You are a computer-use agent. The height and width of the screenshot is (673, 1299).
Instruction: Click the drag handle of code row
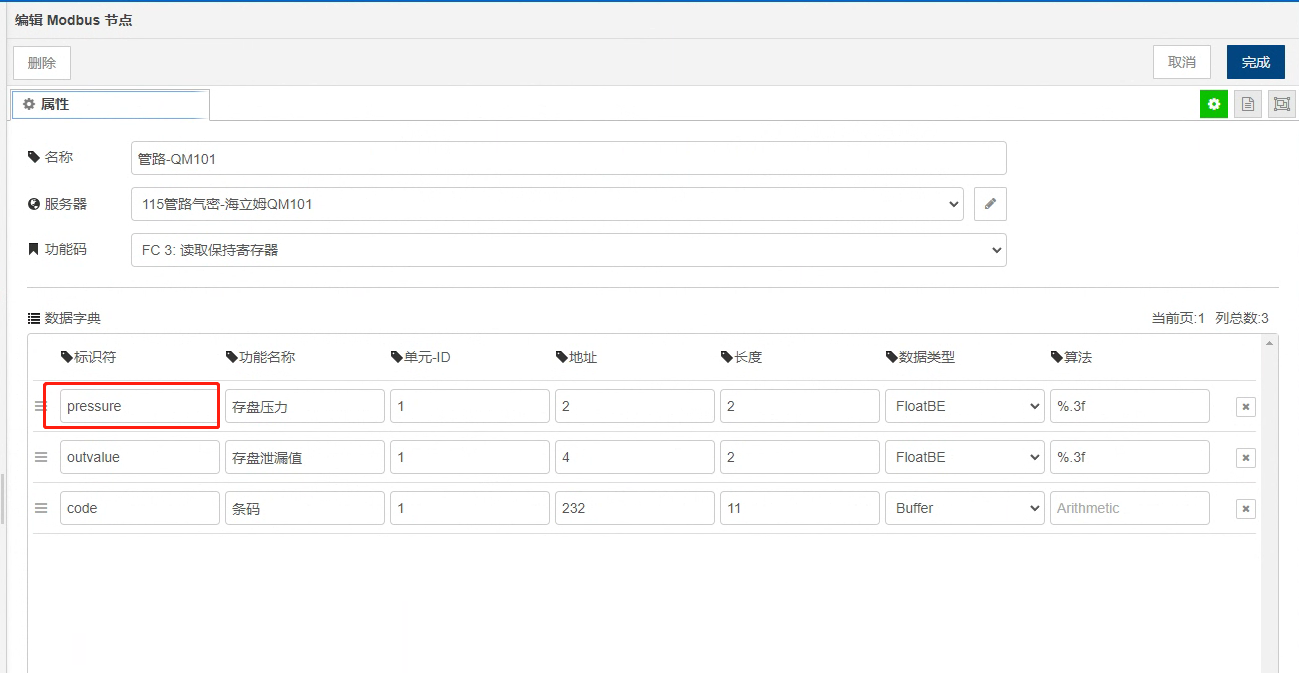click(x=41, y=508)
